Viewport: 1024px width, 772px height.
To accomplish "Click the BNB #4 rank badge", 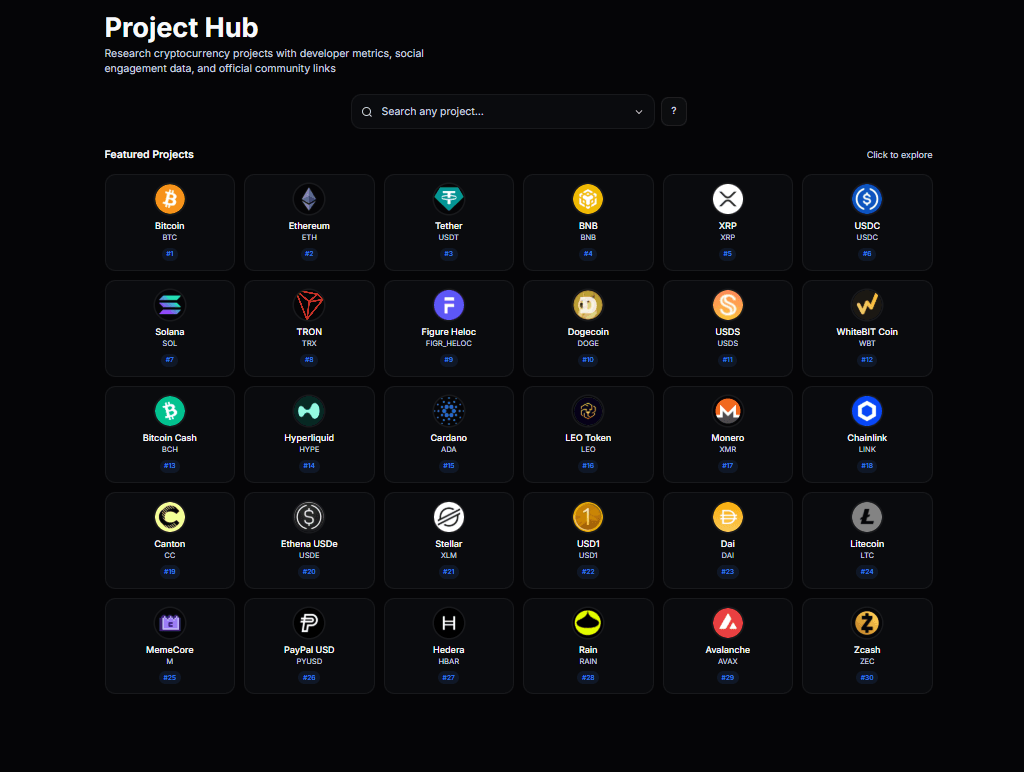I will pos(588,253).
